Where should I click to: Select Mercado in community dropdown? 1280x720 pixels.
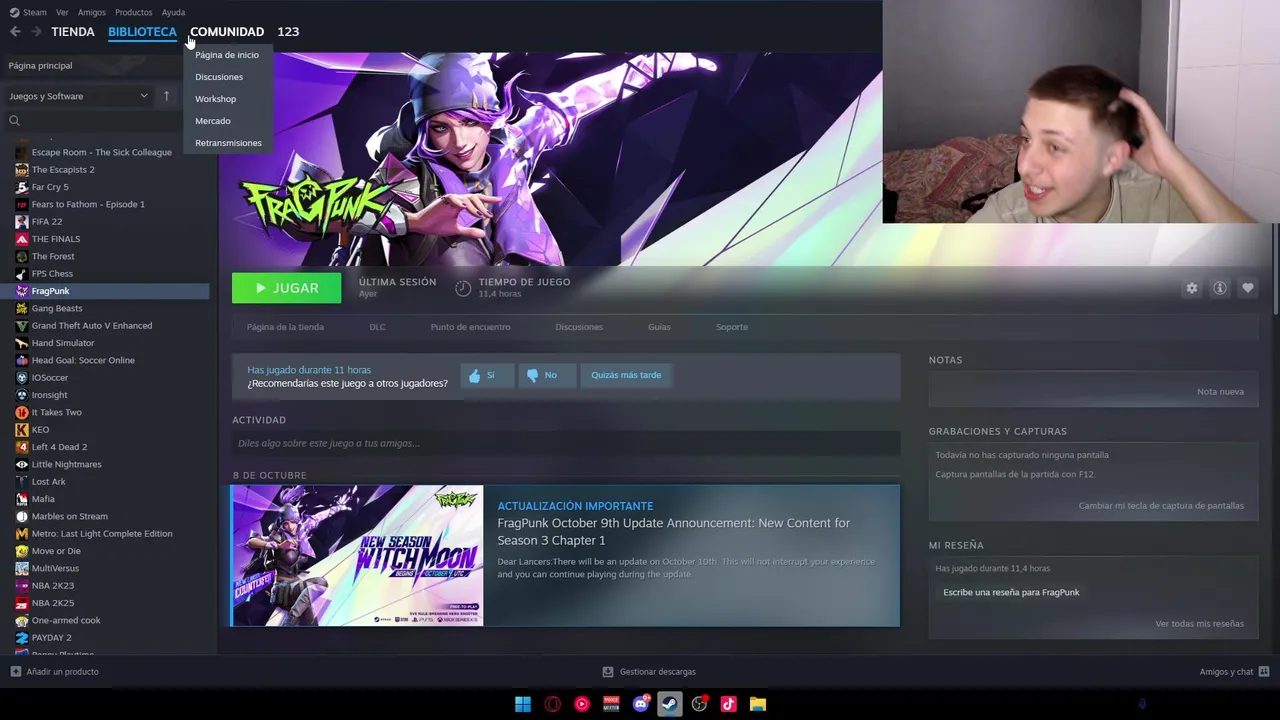tap(213, 121)
